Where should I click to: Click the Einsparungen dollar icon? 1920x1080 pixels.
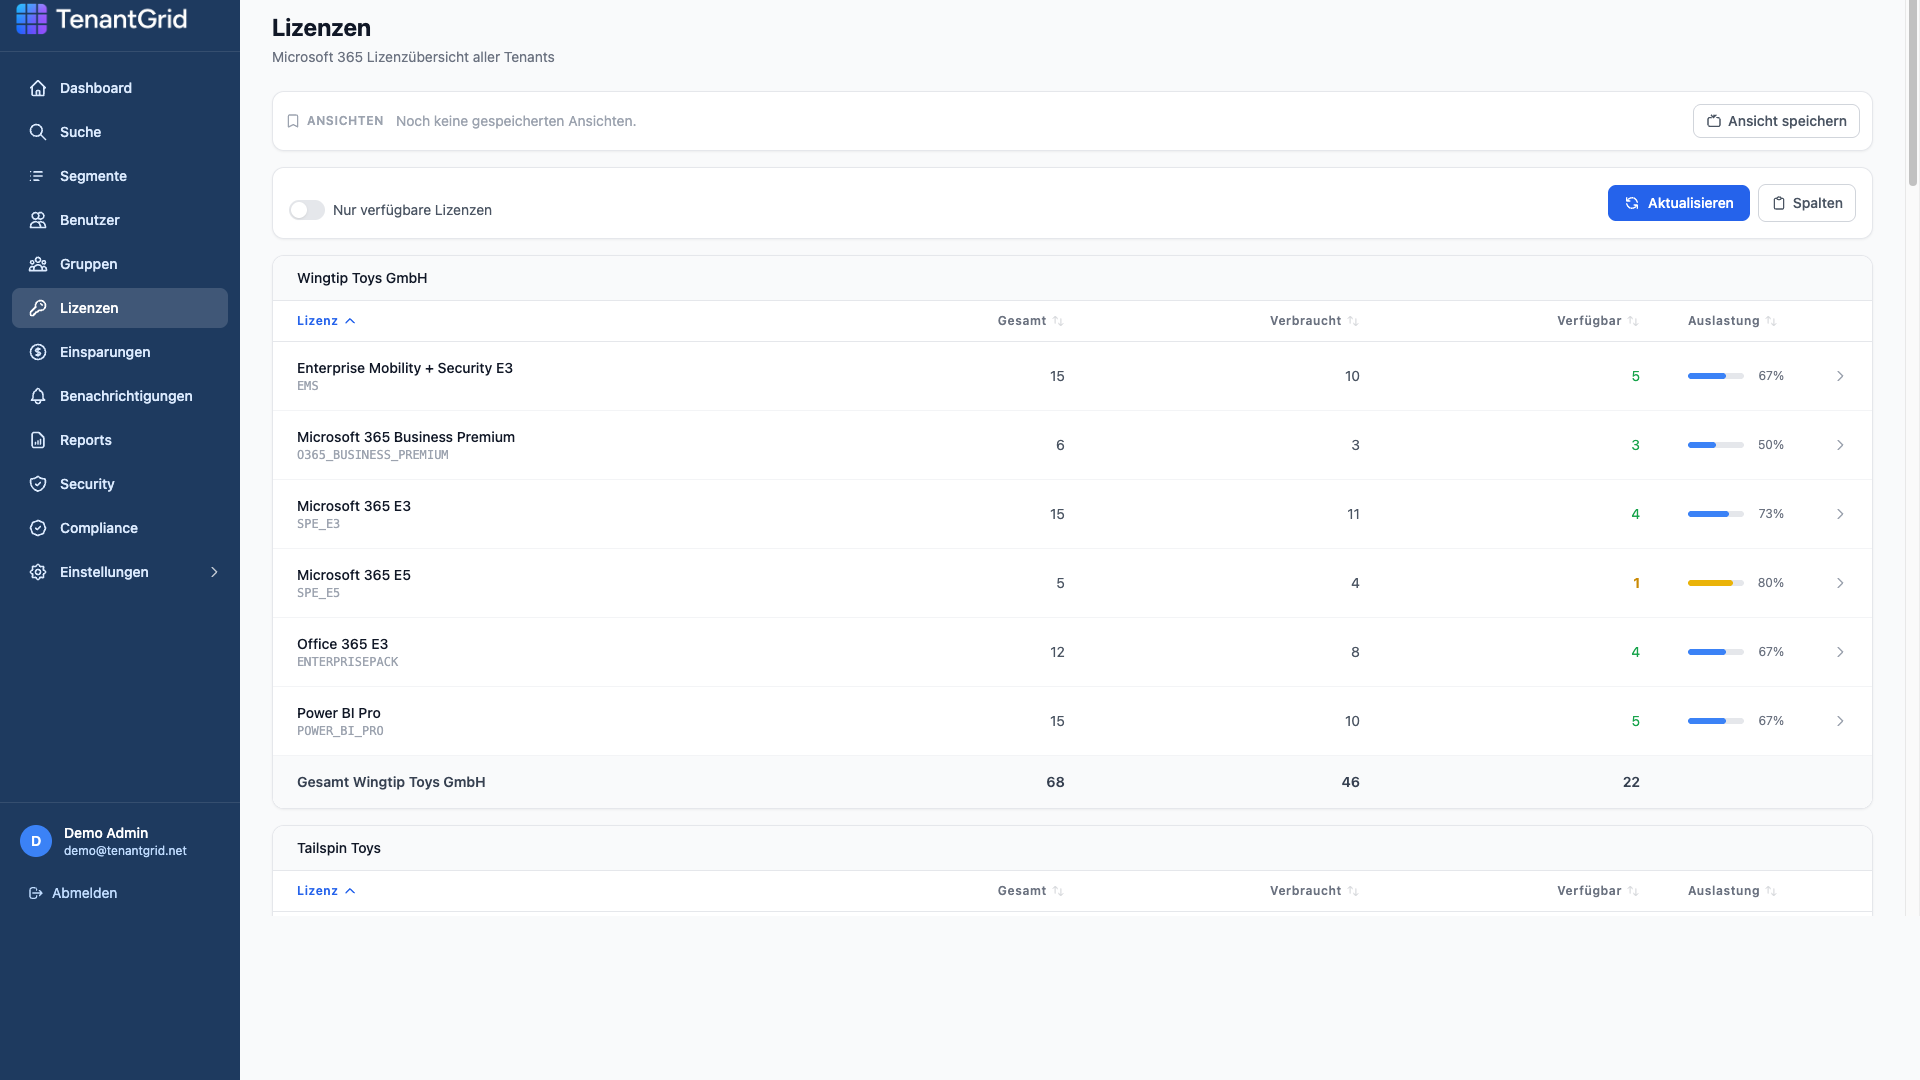pyautogui.click(x=38, y=352)
